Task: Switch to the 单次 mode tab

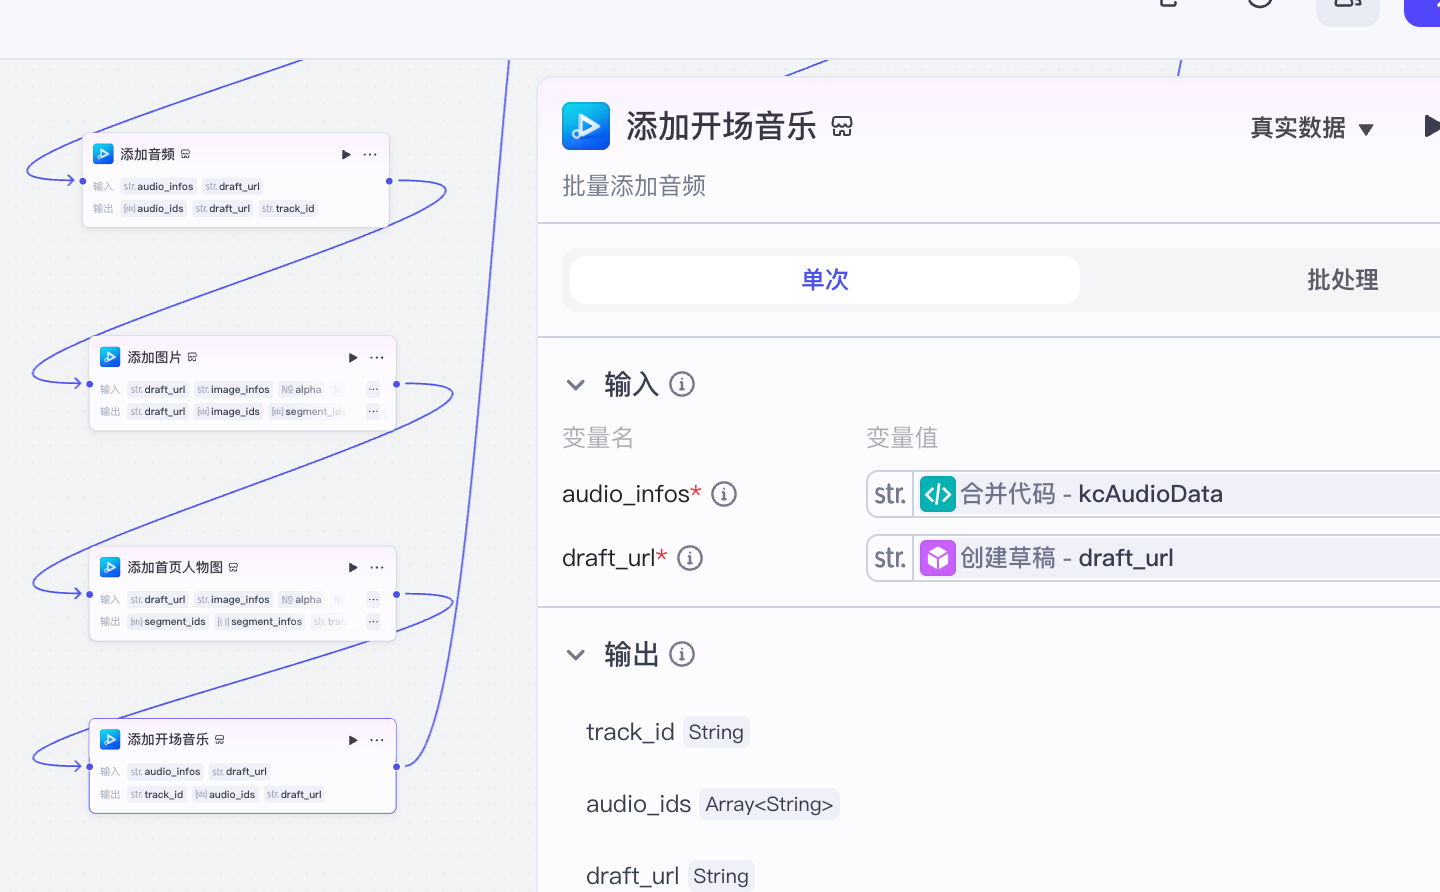Action: coord(824,280)
